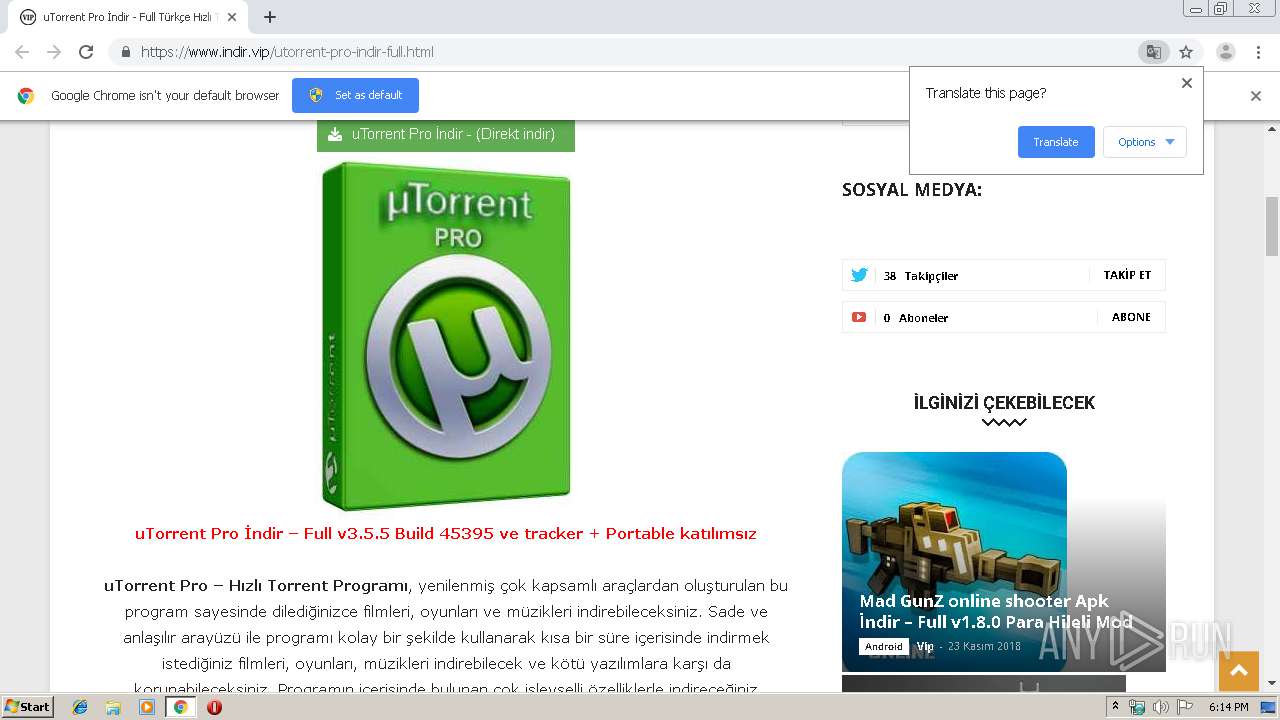Image resolution: width=1280 pixels, height=720 pixels.
Task: Click the scrollbar down arrow
Action: coord(1272,684)
